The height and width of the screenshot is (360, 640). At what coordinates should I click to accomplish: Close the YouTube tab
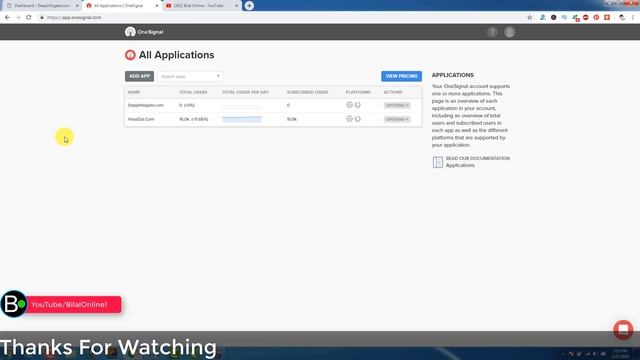click(x=236, y=6)
